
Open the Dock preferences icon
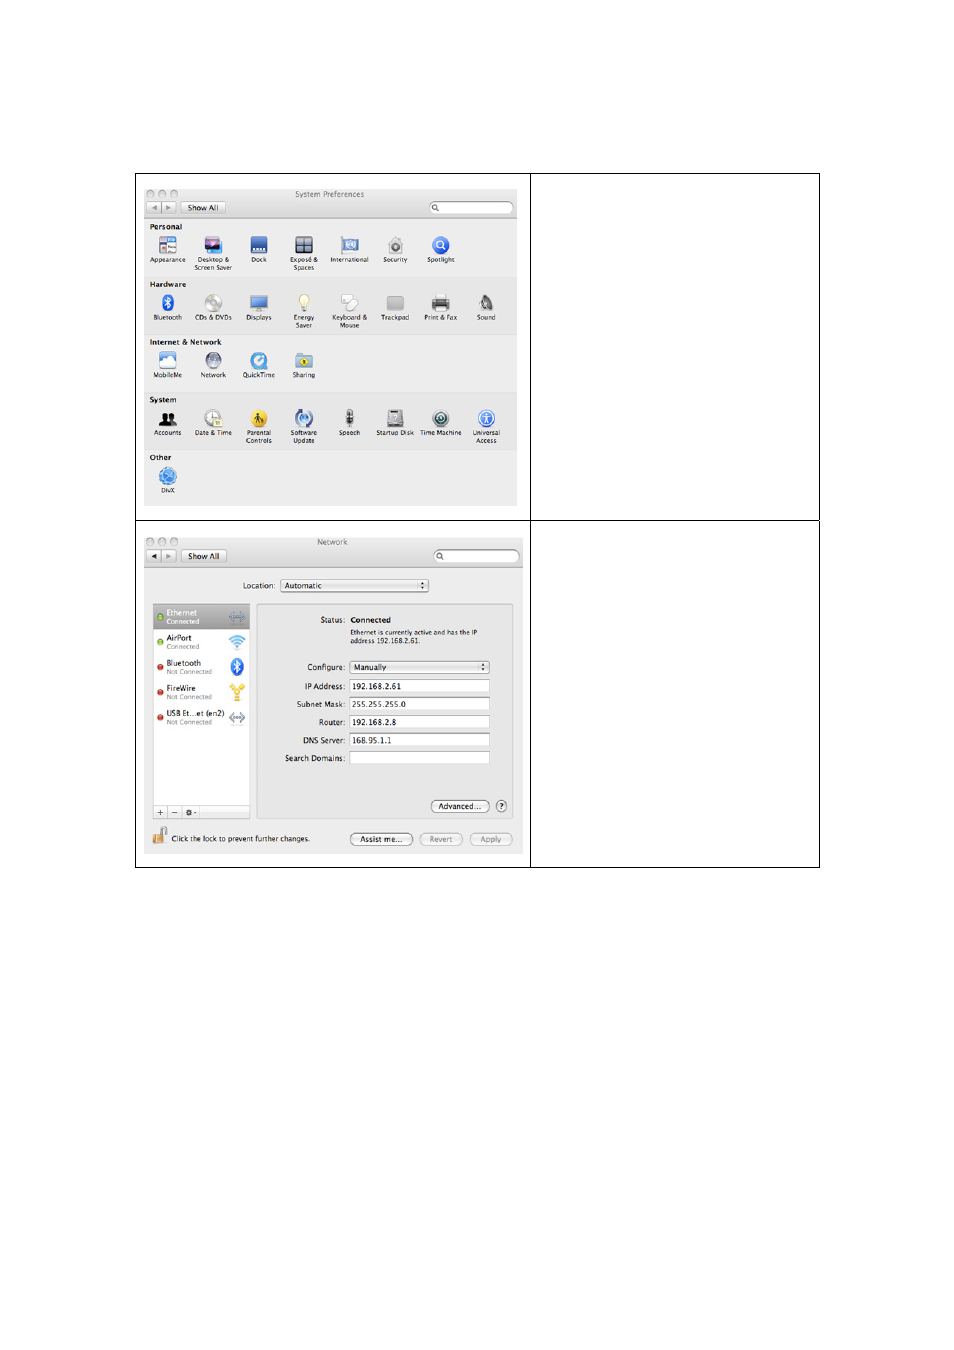(259, 245)
